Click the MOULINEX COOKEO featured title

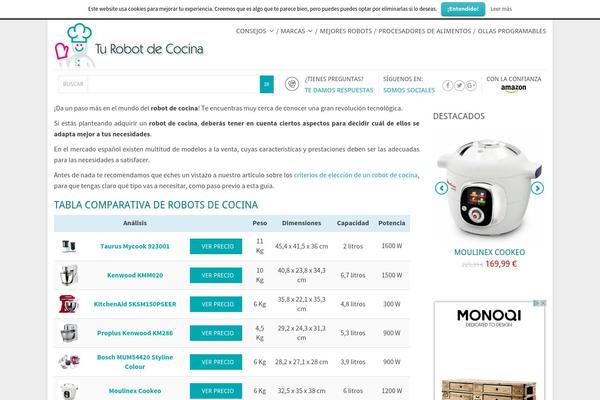(489, 252)
